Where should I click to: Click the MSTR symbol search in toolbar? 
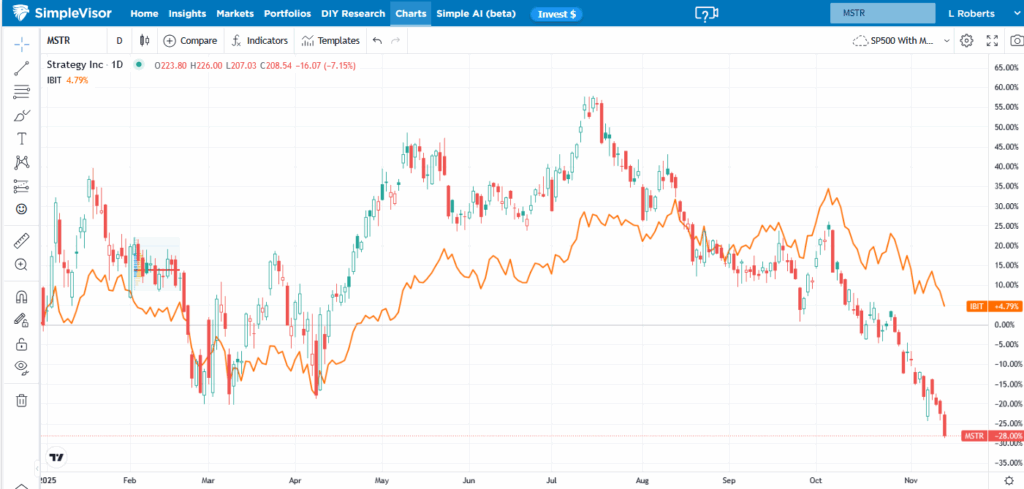(59, 40)
